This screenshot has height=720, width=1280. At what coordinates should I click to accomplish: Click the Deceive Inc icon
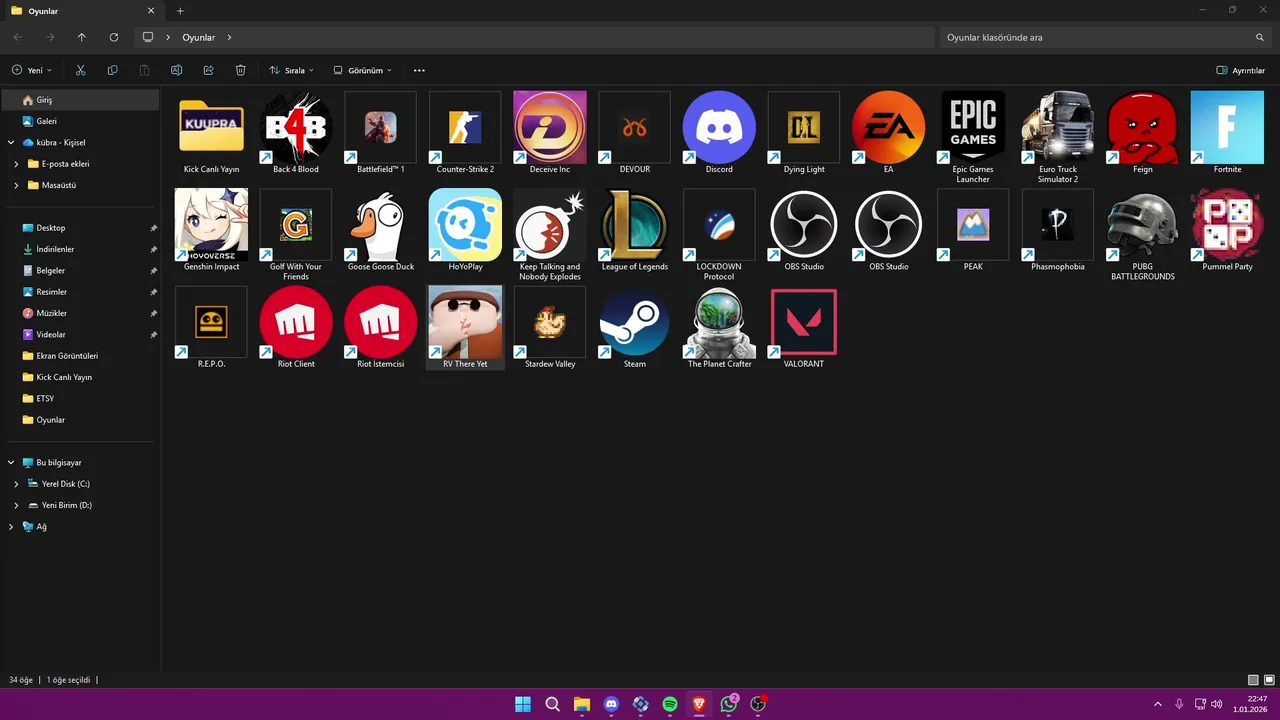pyautogui.click(x=550, y=128)
